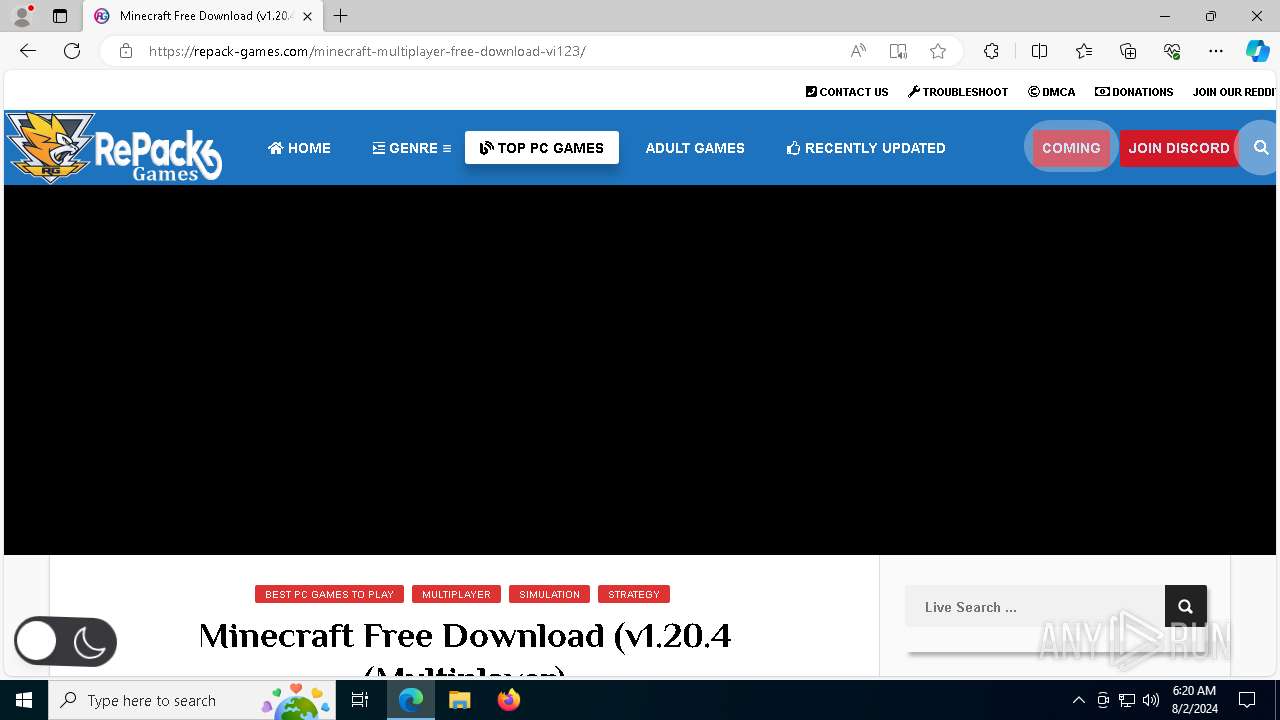This screenshot has width=1280, height=720.
Task: Show hidden tray icons chevron
Action: tap(1078, 700)
